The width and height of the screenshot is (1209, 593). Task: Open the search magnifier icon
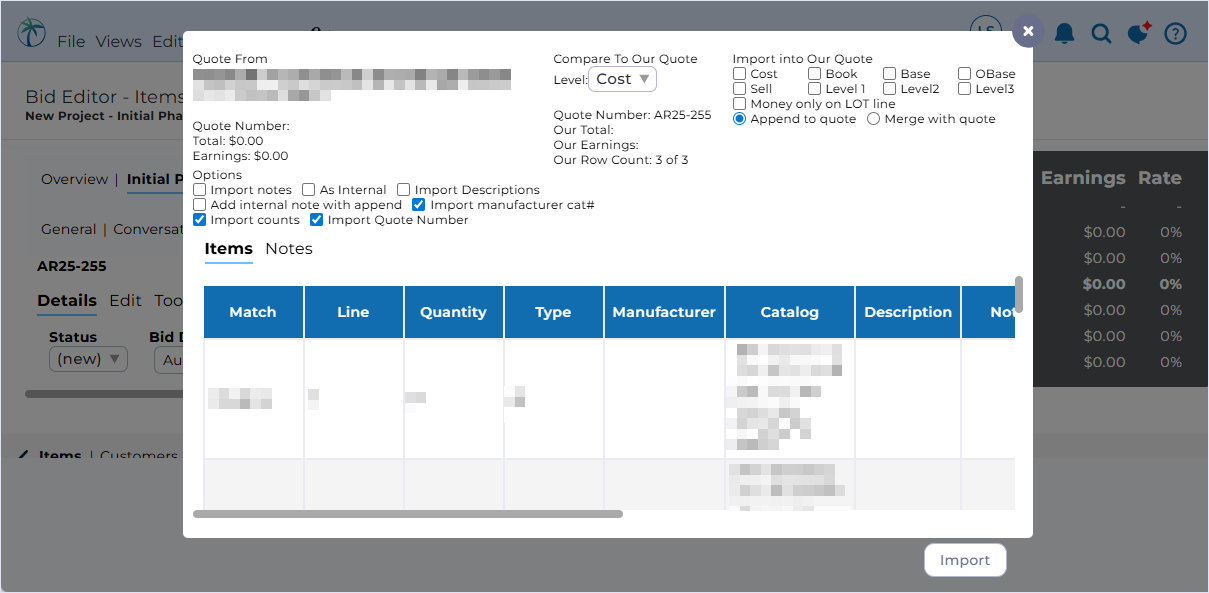click(1101, 33)
